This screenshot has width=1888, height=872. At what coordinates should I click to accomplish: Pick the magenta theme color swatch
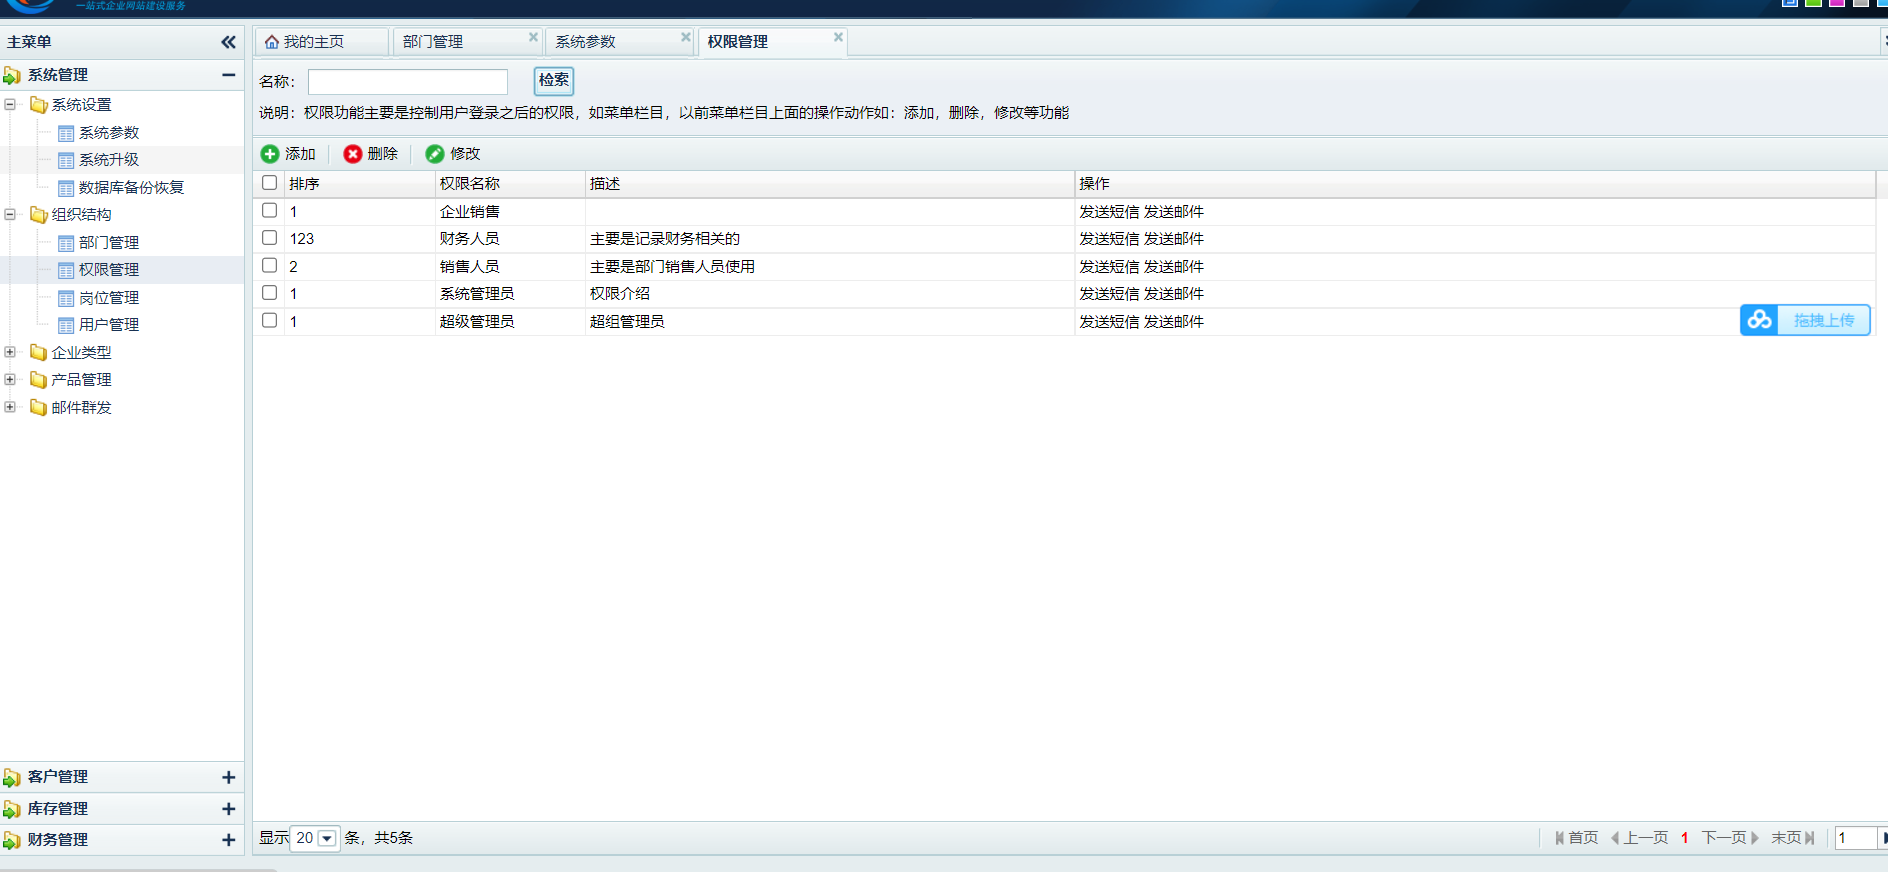[1837, 3]
